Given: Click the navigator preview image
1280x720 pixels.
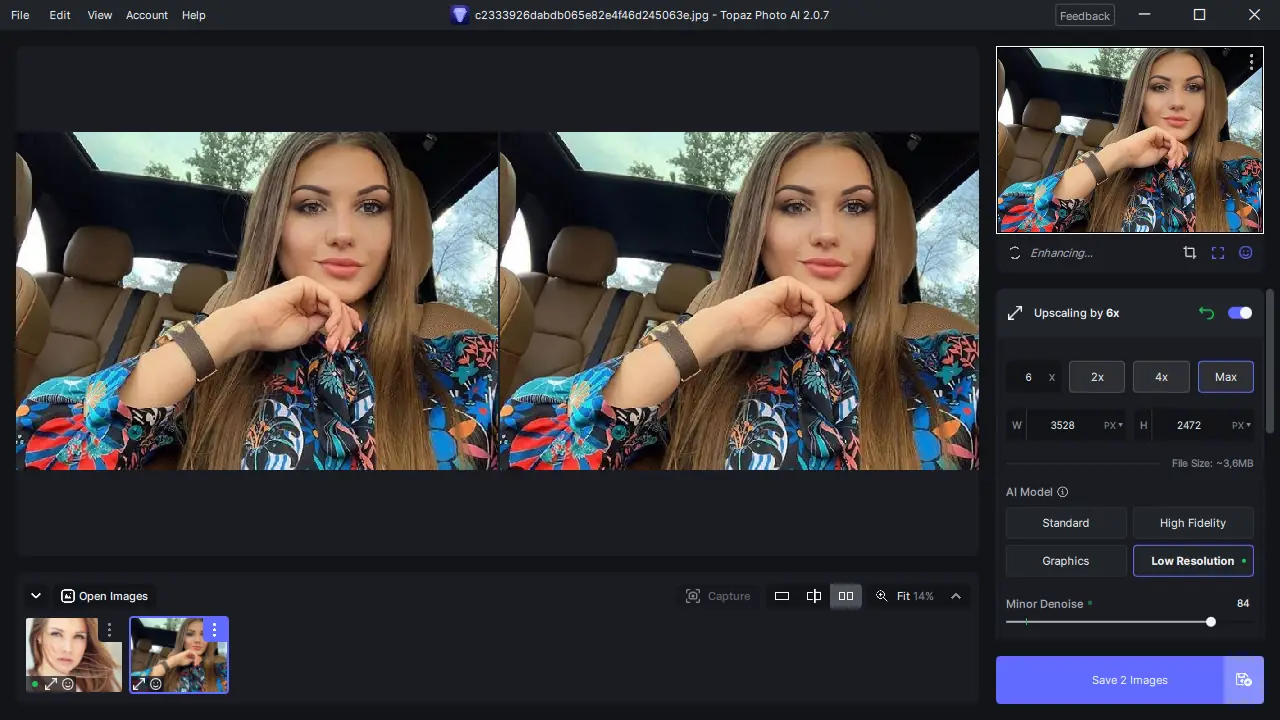Looking at the screenshot, I should click(x=1130, y=140).
